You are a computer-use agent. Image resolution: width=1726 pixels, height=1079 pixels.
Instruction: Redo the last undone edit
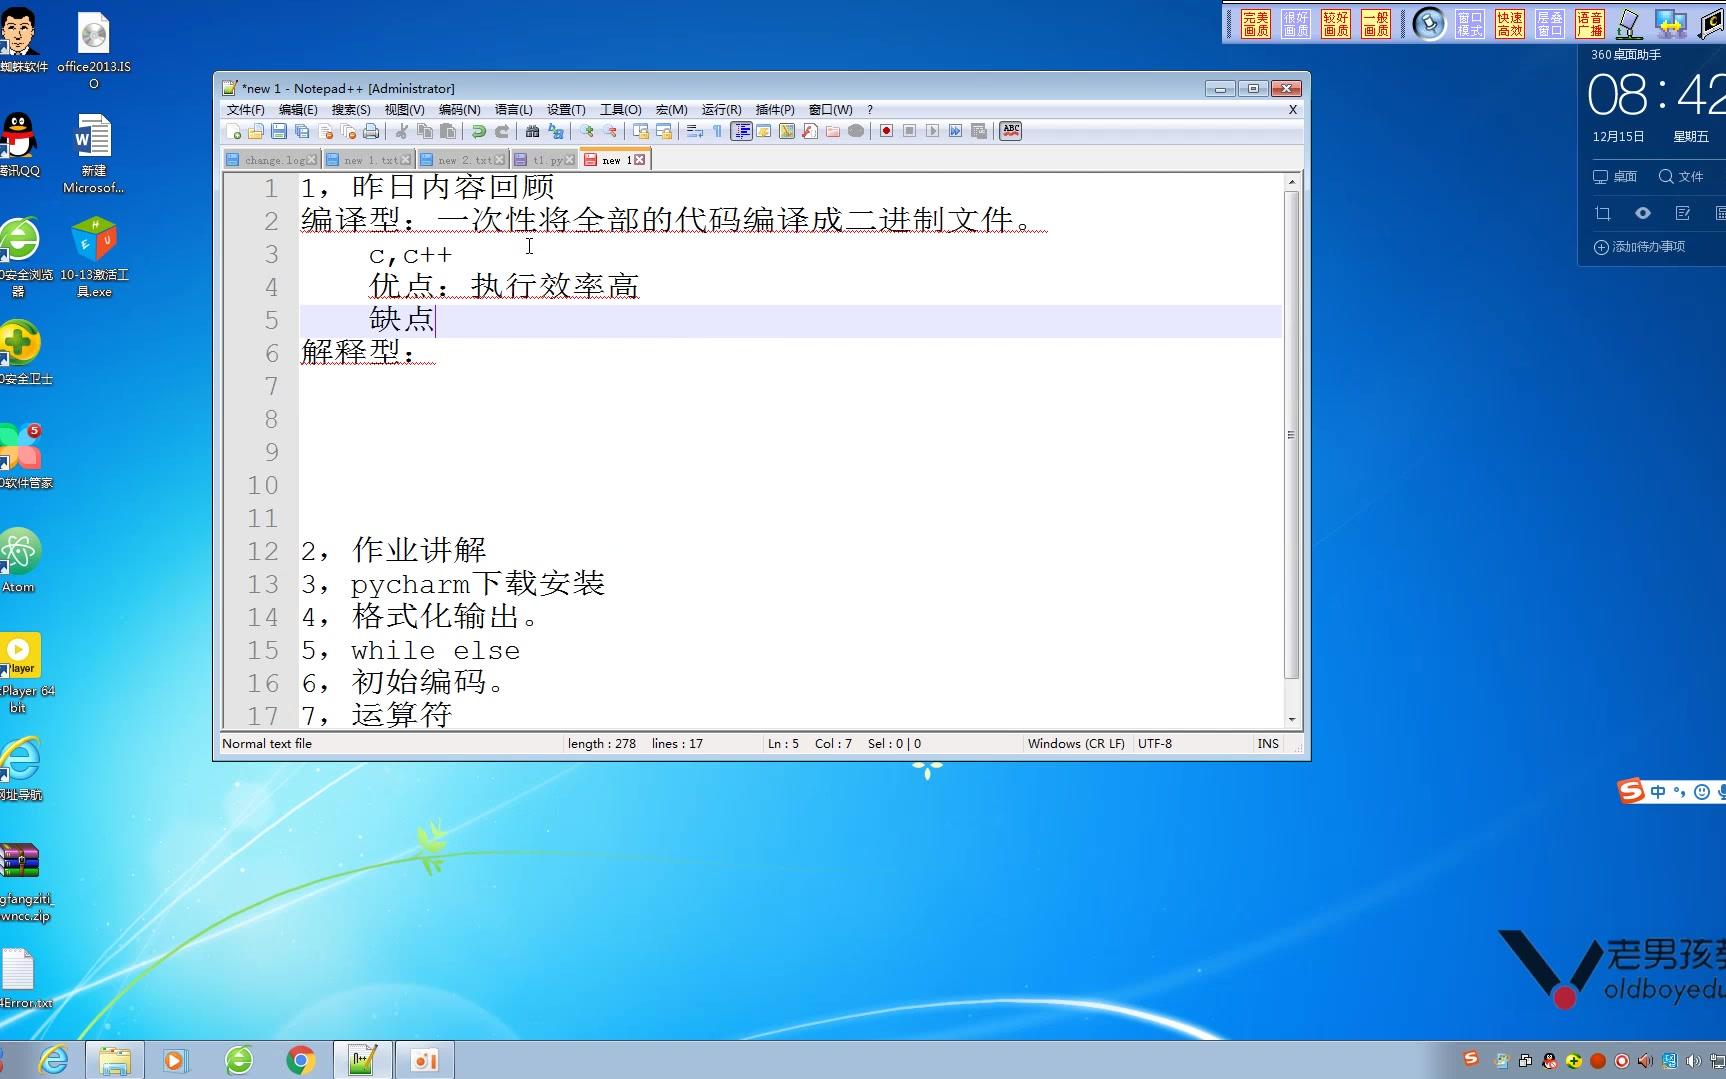pyautogui.click(x=501, y=131)
